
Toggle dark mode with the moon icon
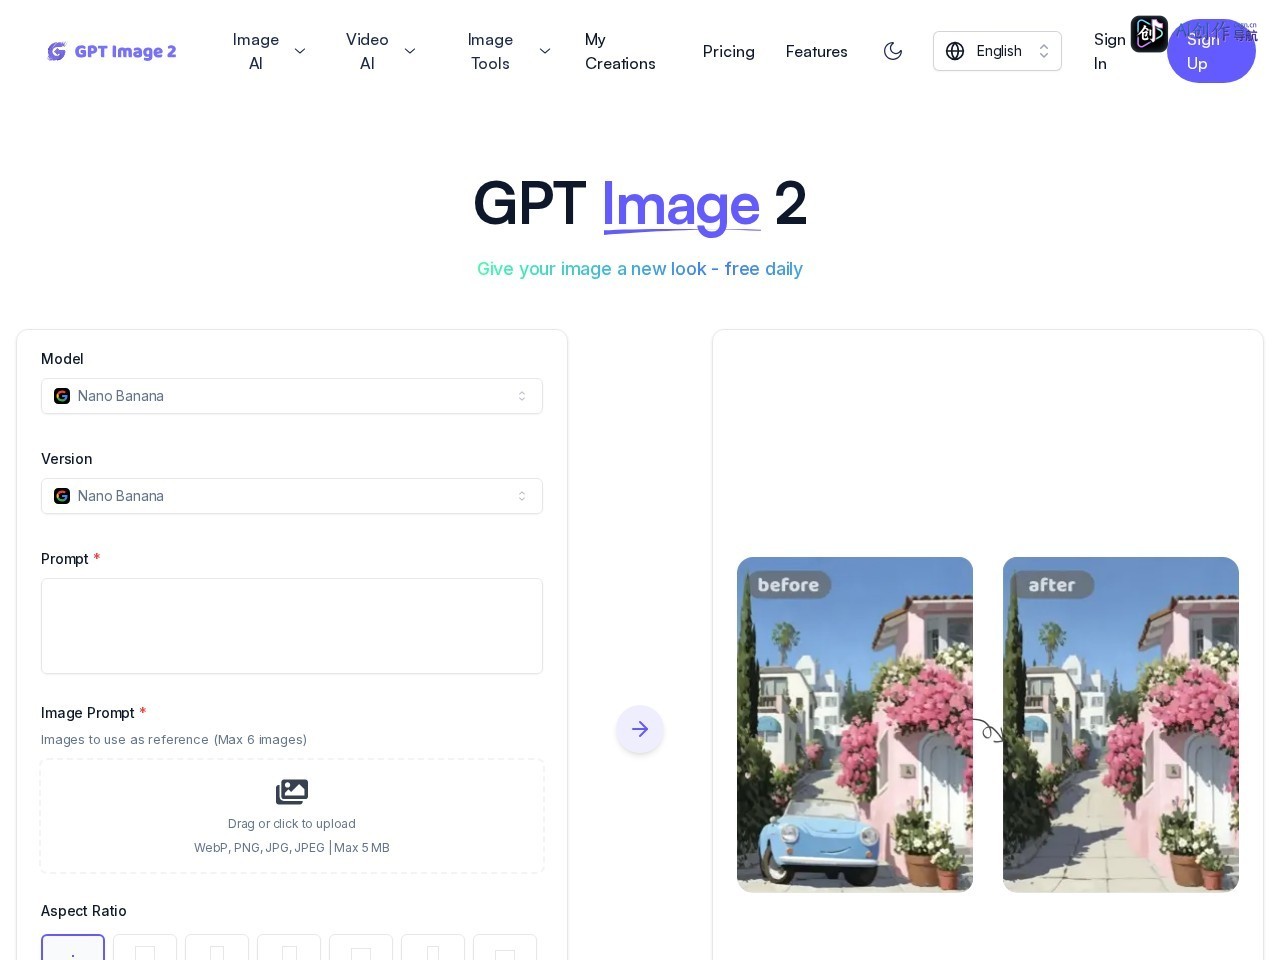coord(893,51)
